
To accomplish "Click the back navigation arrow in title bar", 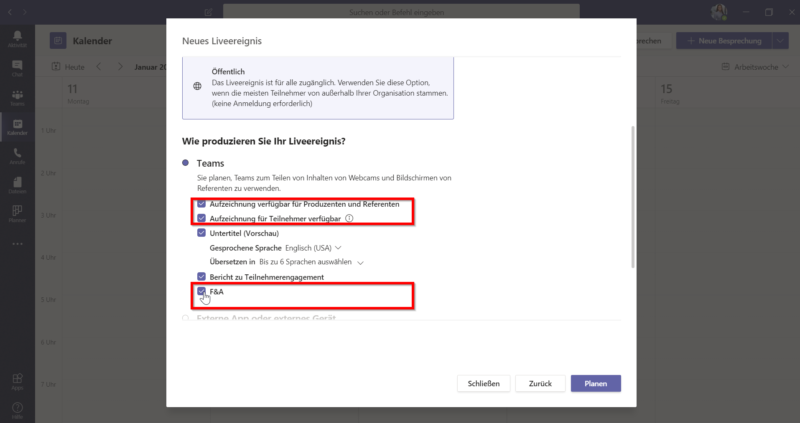I will point(10,12).
